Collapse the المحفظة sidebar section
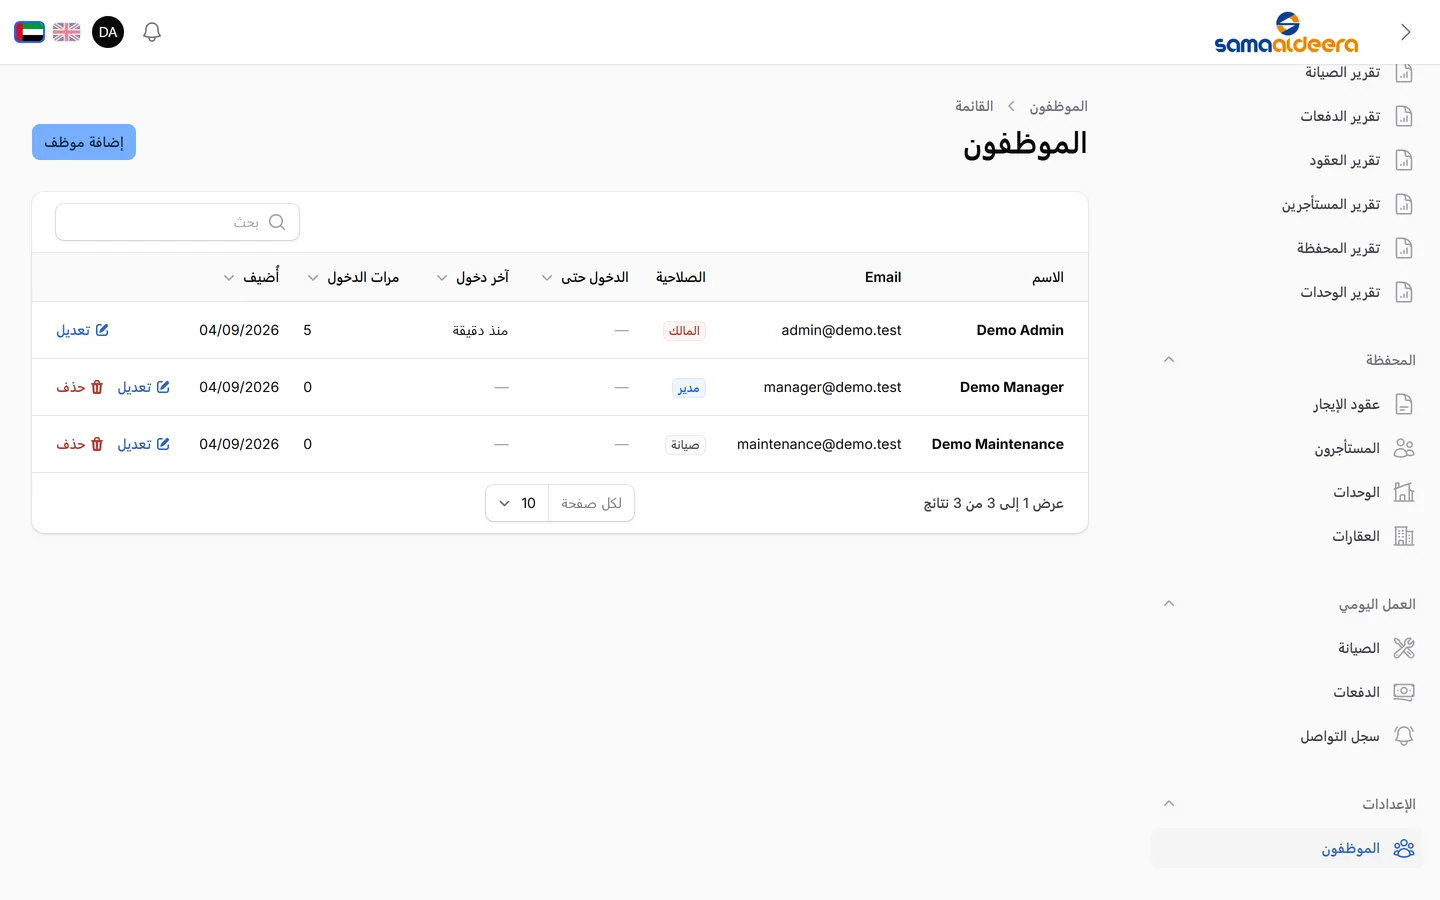The image size is (1440, 900). click(x=1169, y=360)
